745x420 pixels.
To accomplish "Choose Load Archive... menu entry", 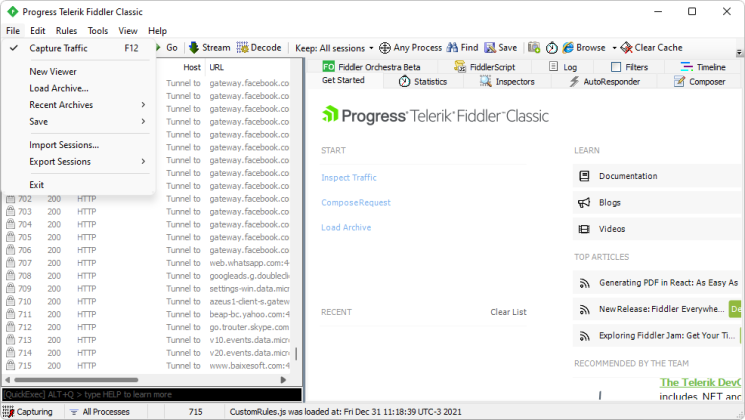I will (x=79, y=88).
